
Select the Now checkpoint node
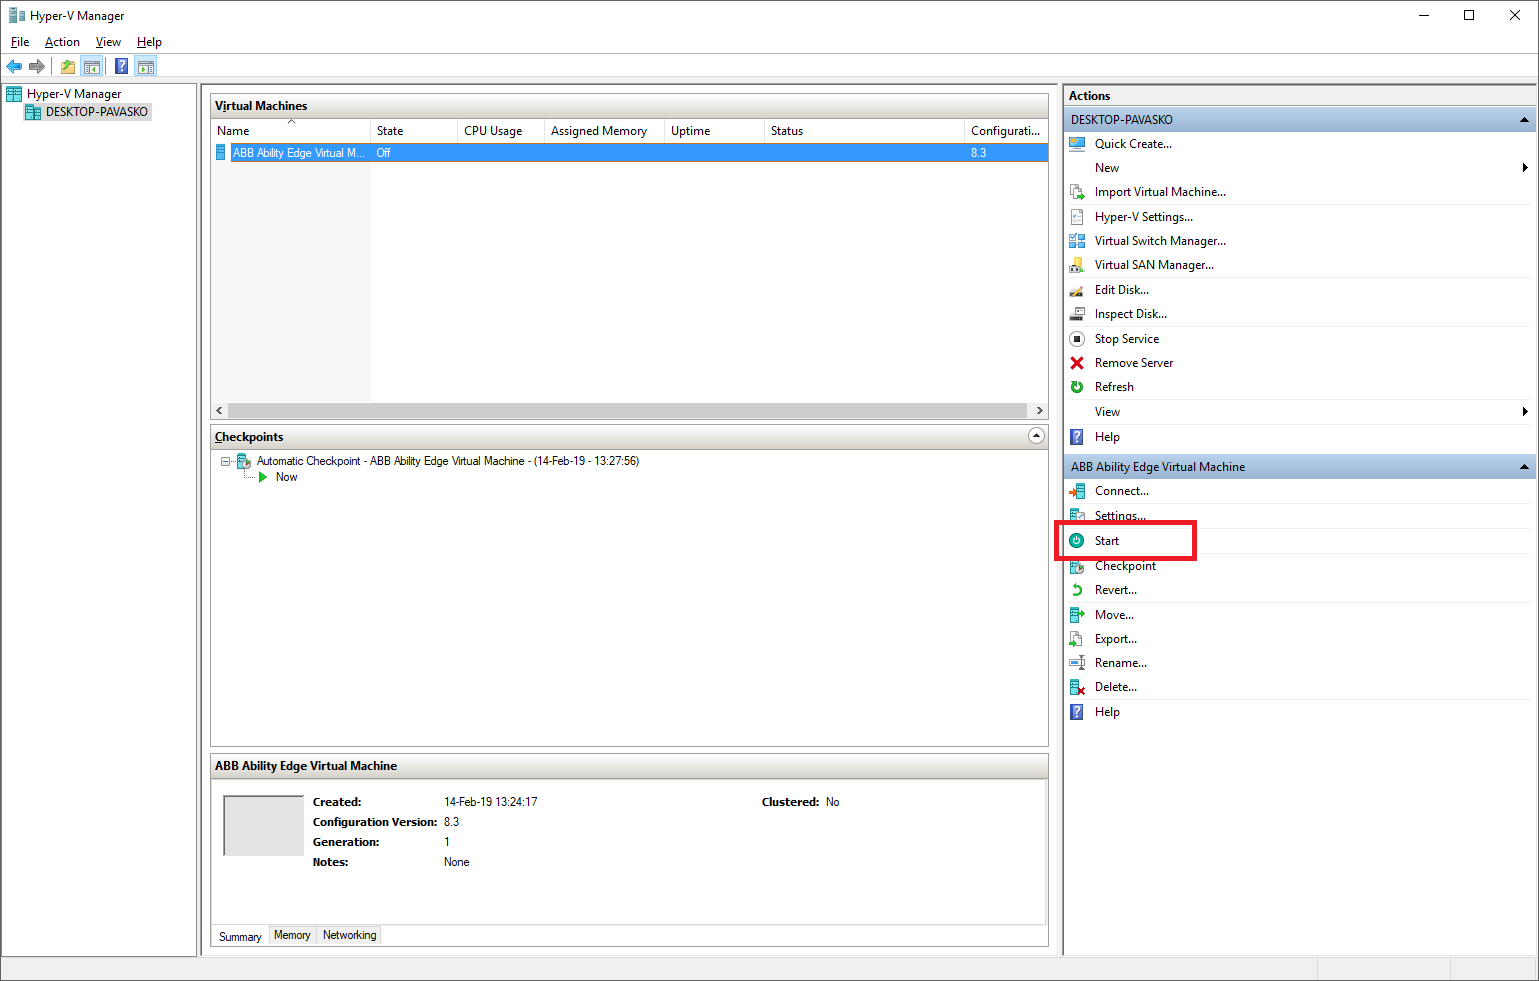click(x=286, y=477)
